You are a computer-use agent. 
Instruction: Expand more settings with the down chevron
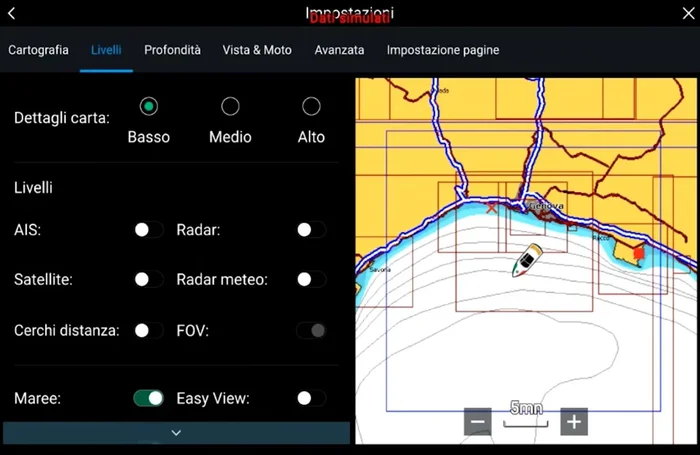(176, 432)
